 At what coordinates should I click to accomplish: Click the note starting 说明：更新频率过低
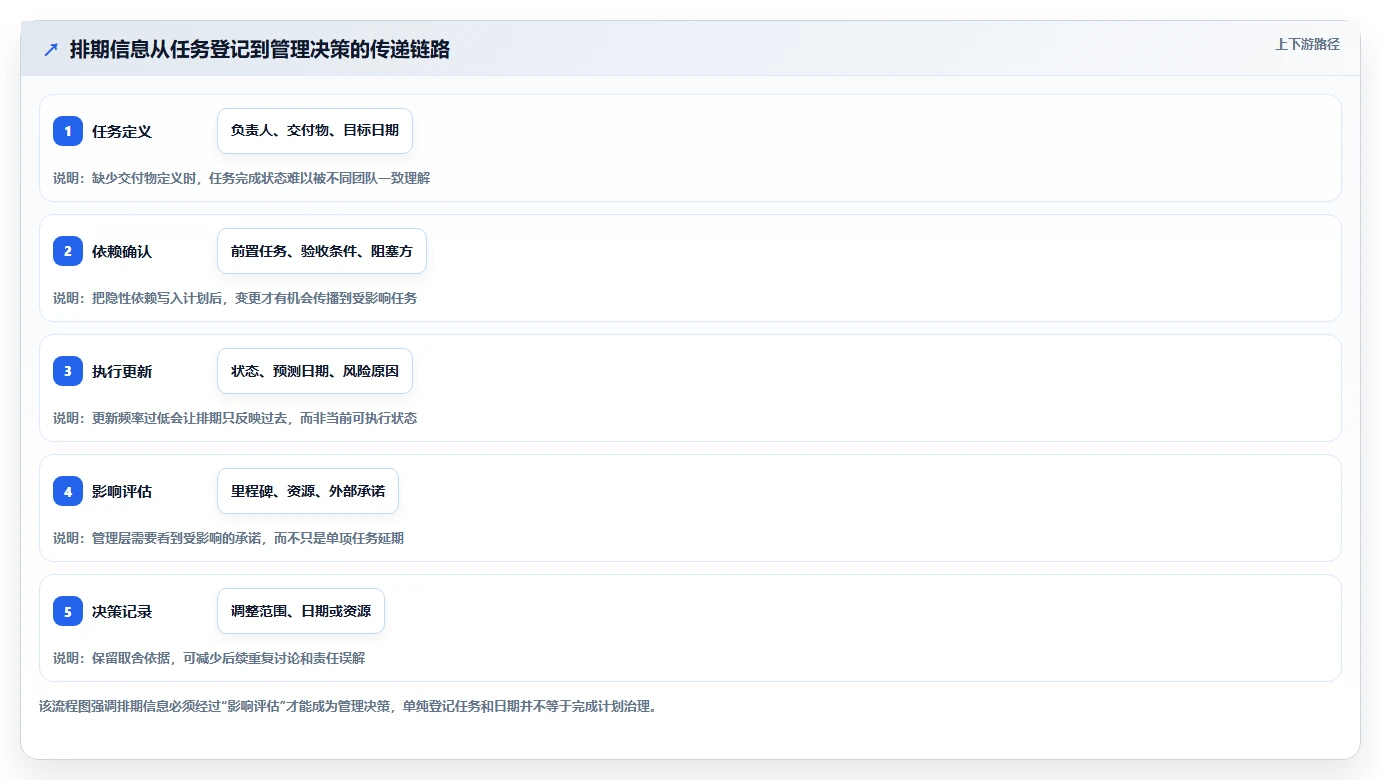(x=235, y=418)
